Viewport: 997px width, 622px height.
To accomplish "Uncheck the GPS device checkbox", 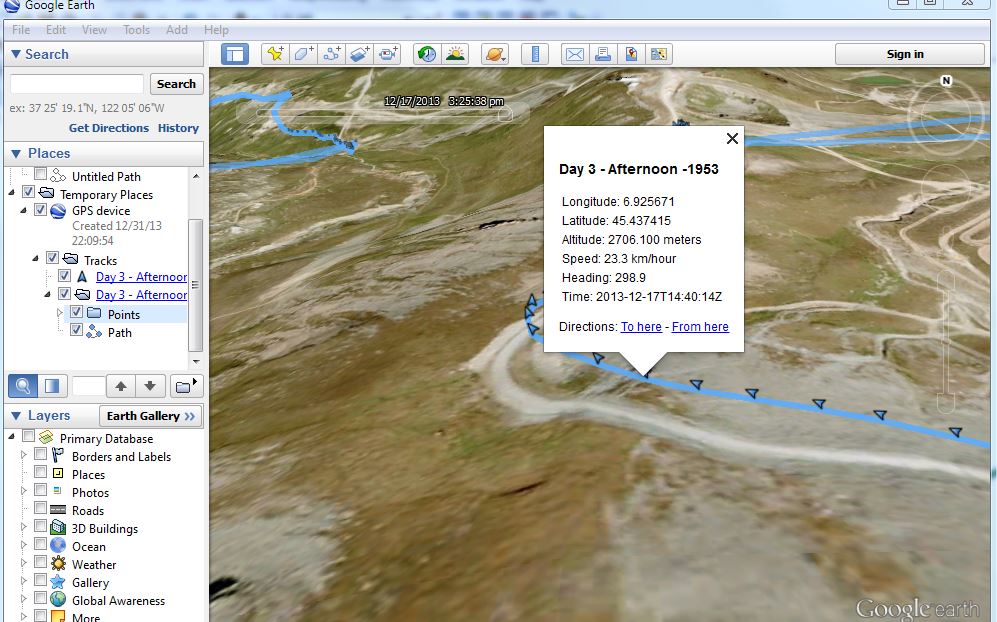I will (40, 209).
